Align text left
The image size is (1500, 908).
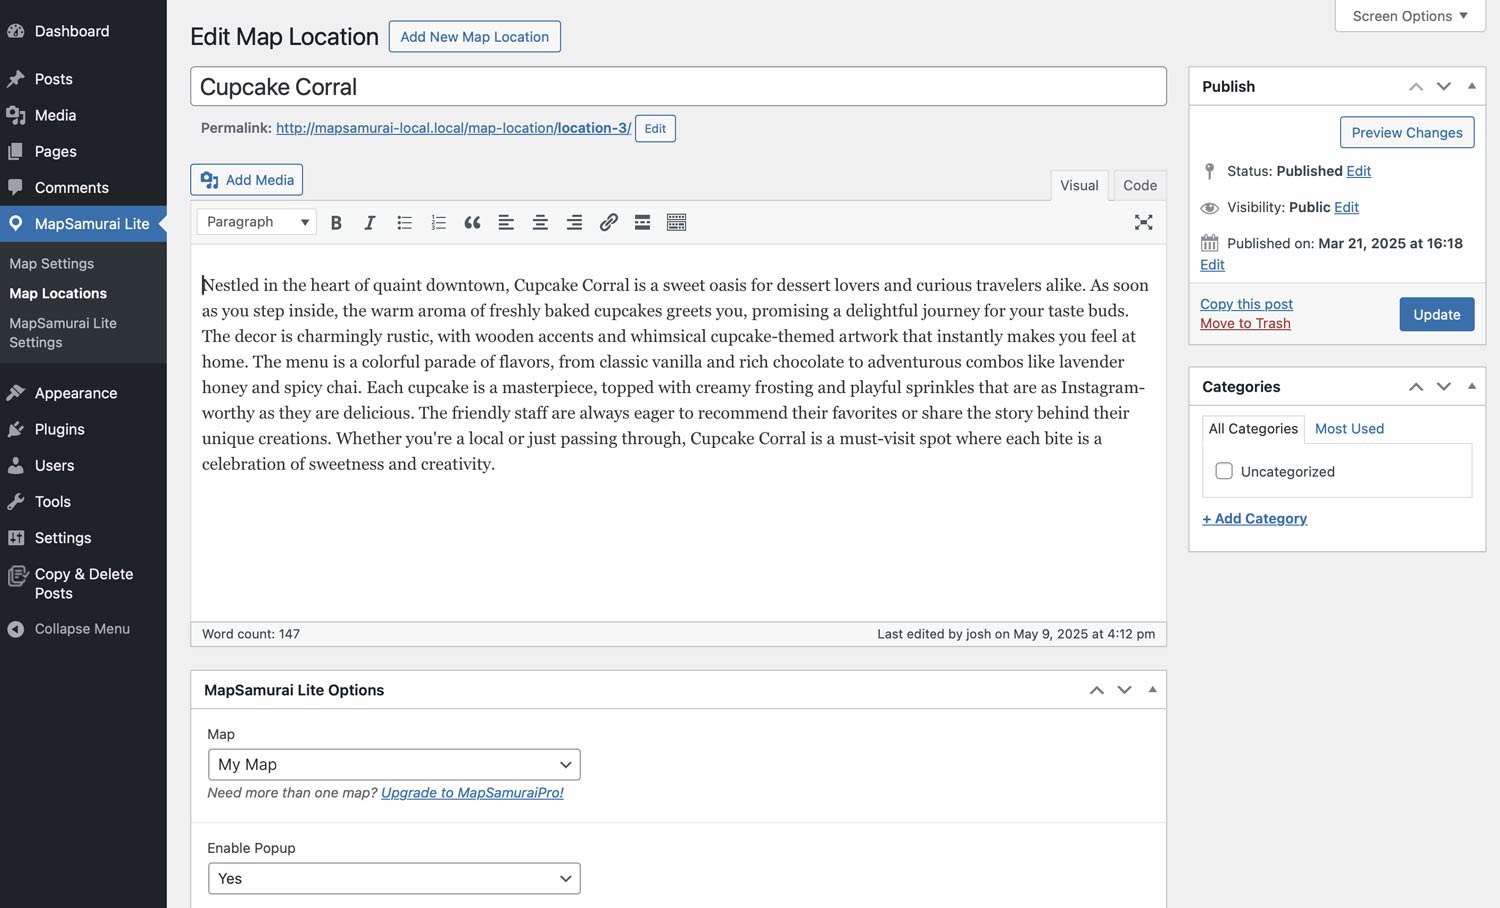pyautogui.click(x=506, y=222)
